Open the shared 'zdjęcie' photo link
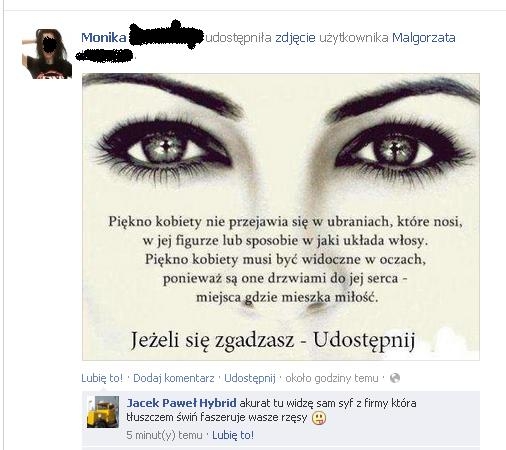506x450 pixels. (295, 38)
